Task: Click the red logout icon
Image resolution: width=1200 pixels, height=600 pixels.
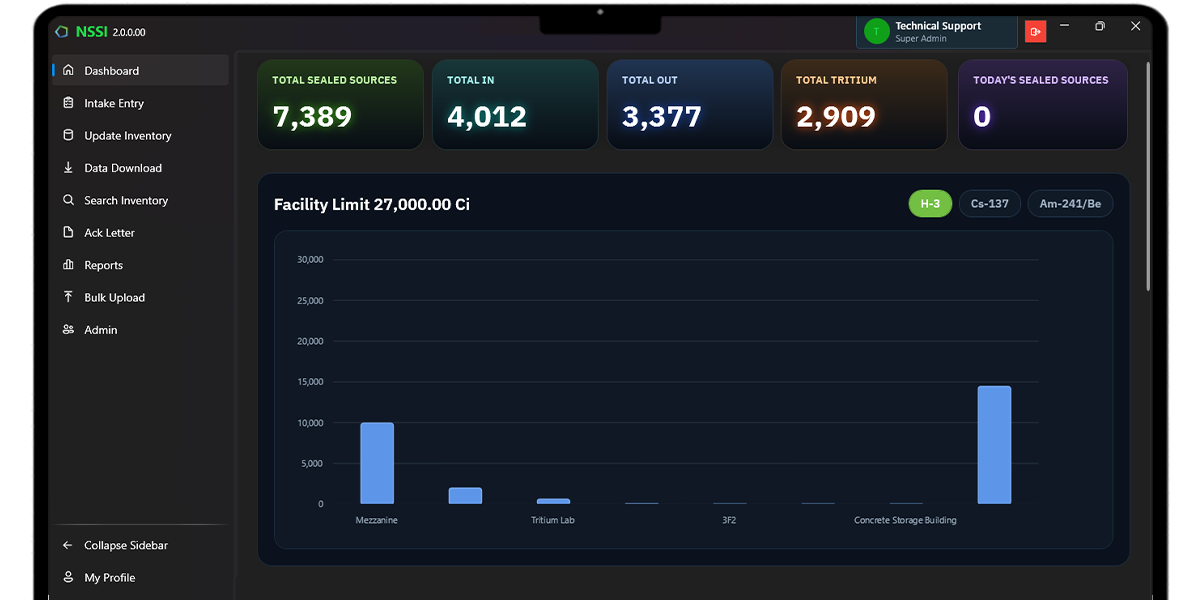Action: (1035, 32)
